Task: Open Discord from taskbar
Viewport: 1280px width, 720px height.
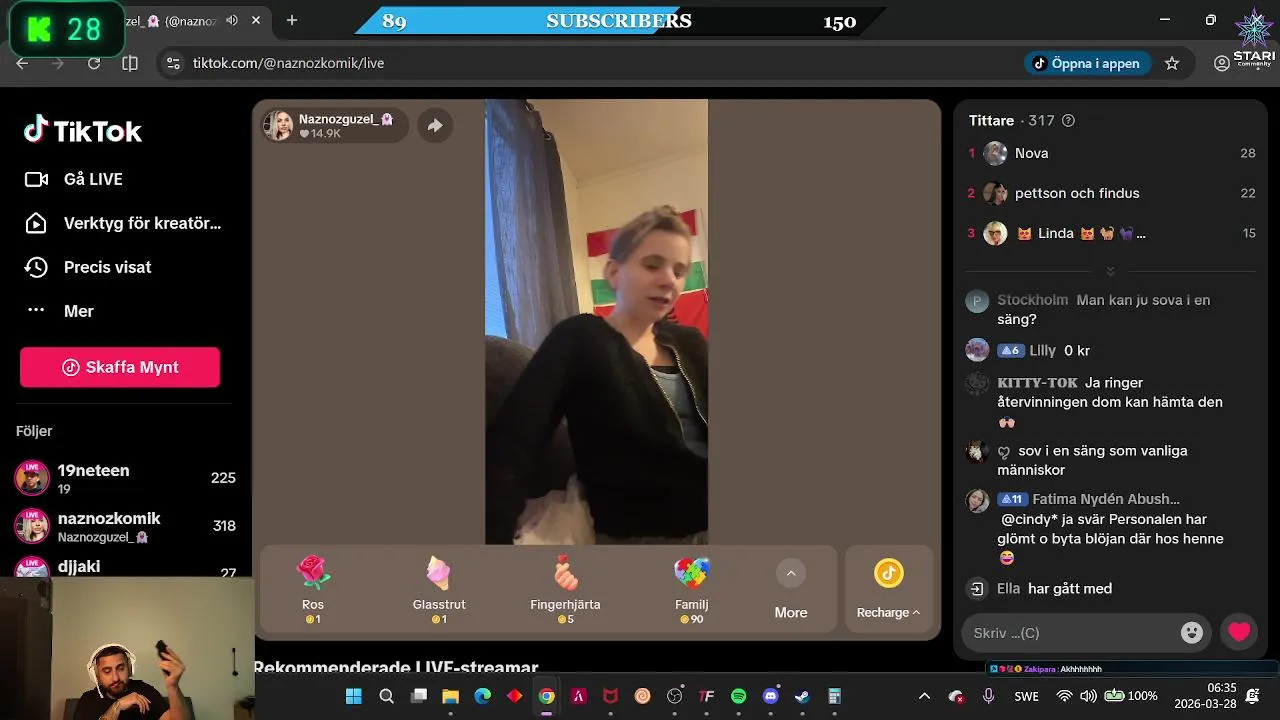Action: (x=771, y=696)
